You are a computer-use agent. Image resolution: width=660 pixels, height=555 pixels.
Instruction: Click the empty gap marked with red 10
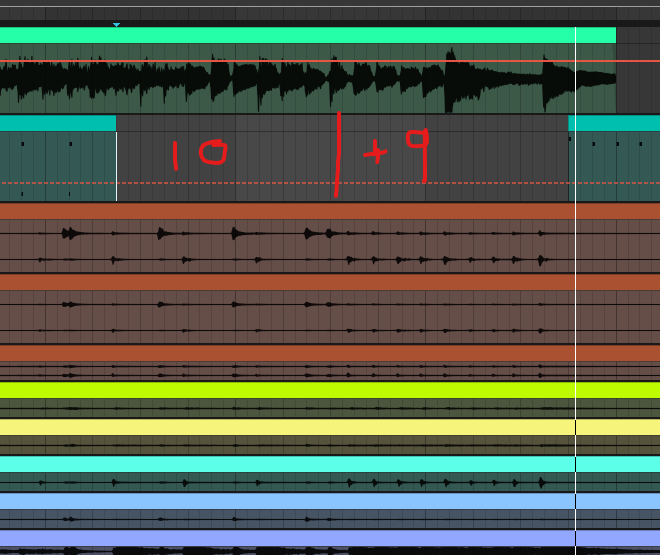click(x=200, y=155)
